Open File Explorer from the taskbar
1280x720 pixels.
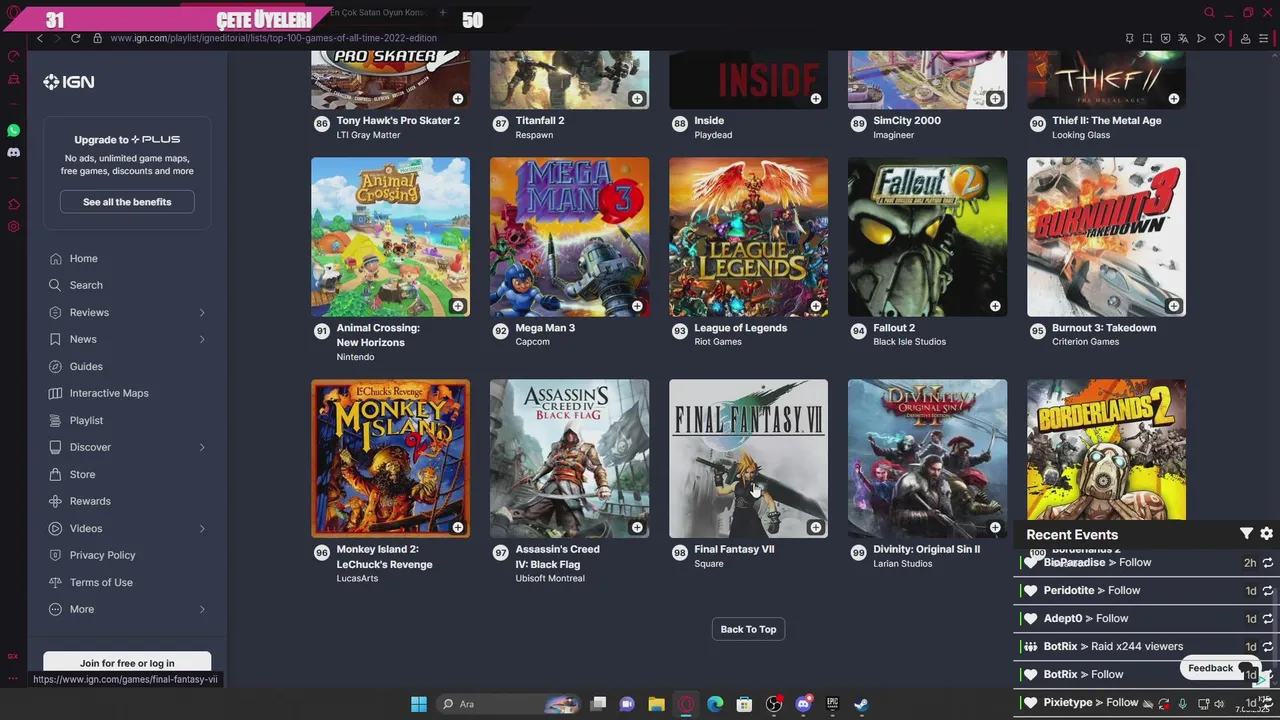[656, 704]
